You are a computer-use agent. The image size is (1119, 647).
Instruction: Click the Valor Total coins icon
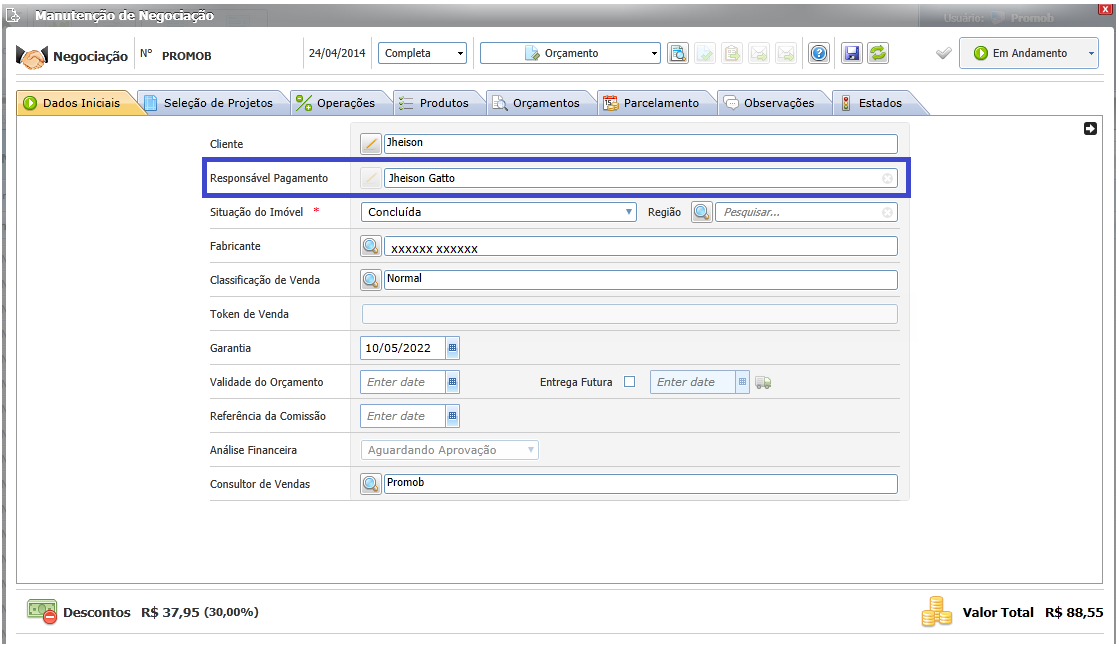[936, 611]
